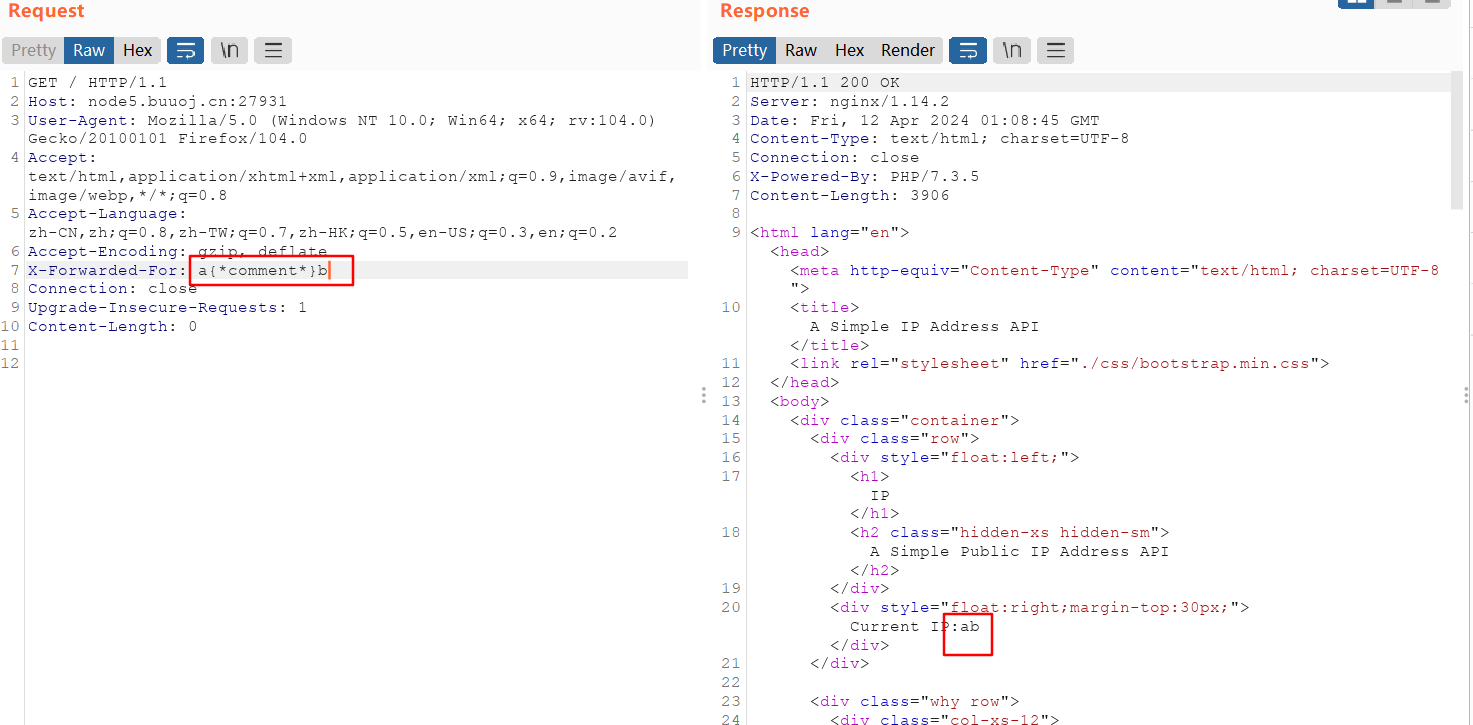Image resolution: width=1473 pixels, height=725 pixels.
Task: Click A Simple Public IP Address API text
Action: [x=1020, y=552]
